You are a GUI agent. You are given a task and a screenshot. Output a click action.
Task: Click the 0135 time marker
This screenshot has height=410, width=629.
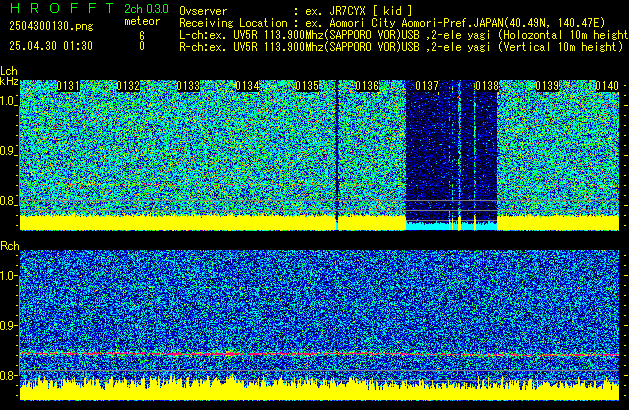[307, 86]
